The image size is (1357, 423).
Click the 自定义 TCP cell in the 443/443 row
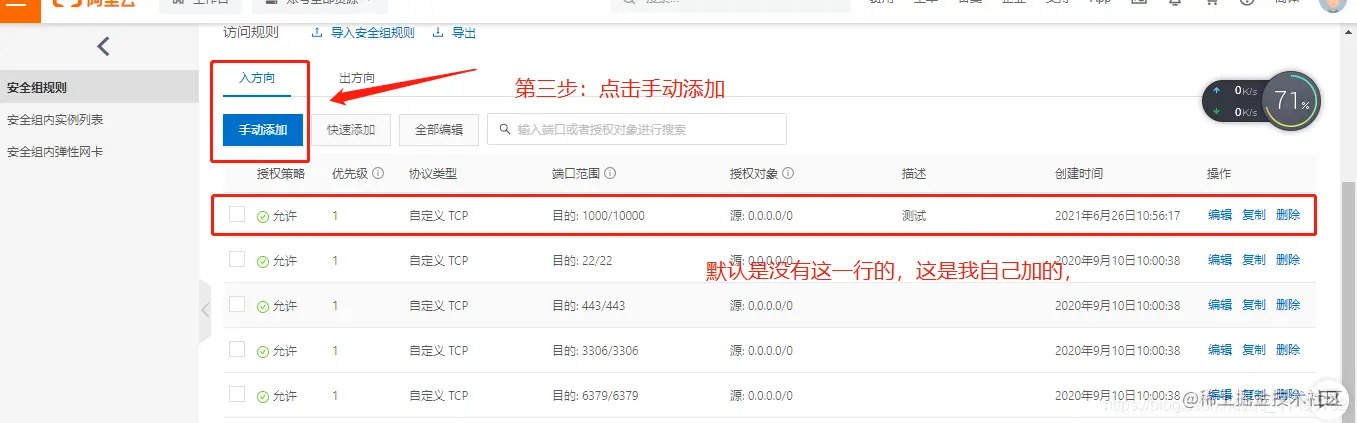438,305
